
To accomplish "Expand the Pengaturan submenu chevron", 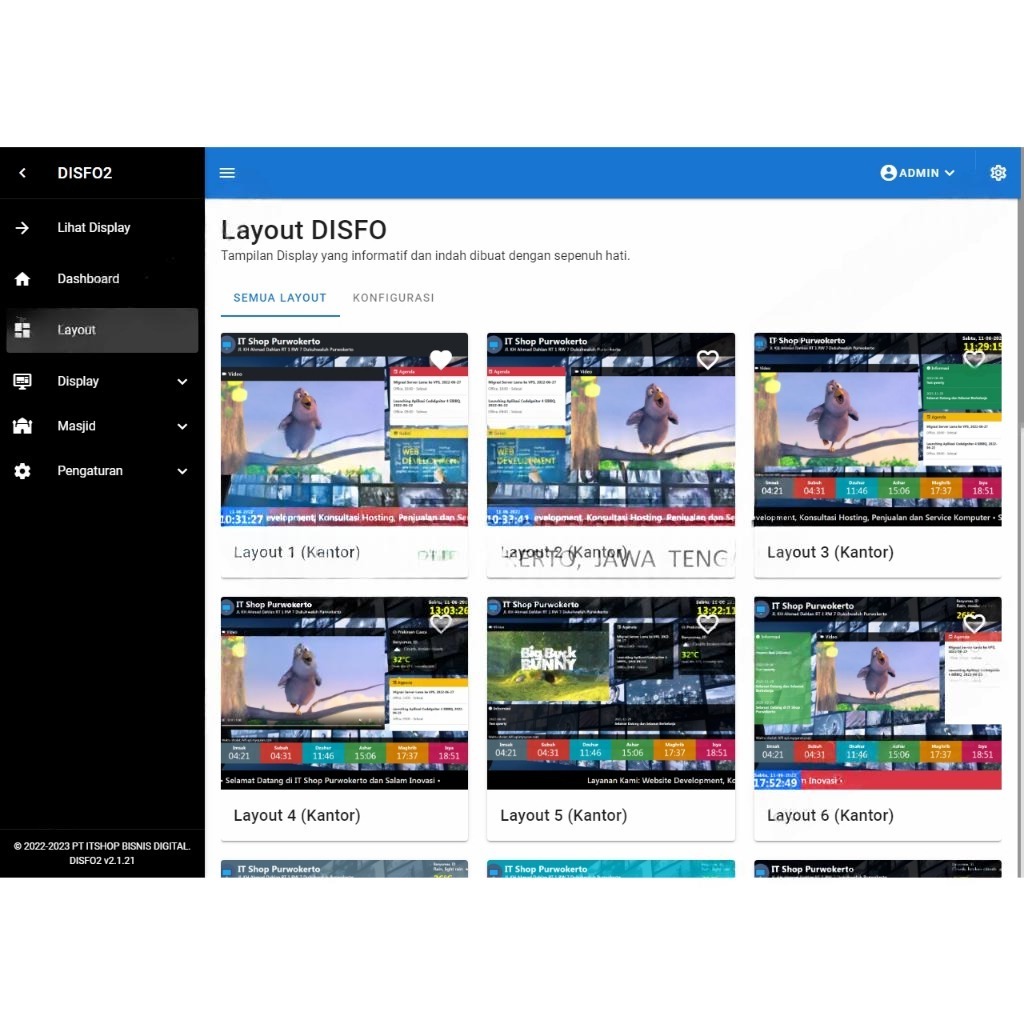I will click(182, 472).
